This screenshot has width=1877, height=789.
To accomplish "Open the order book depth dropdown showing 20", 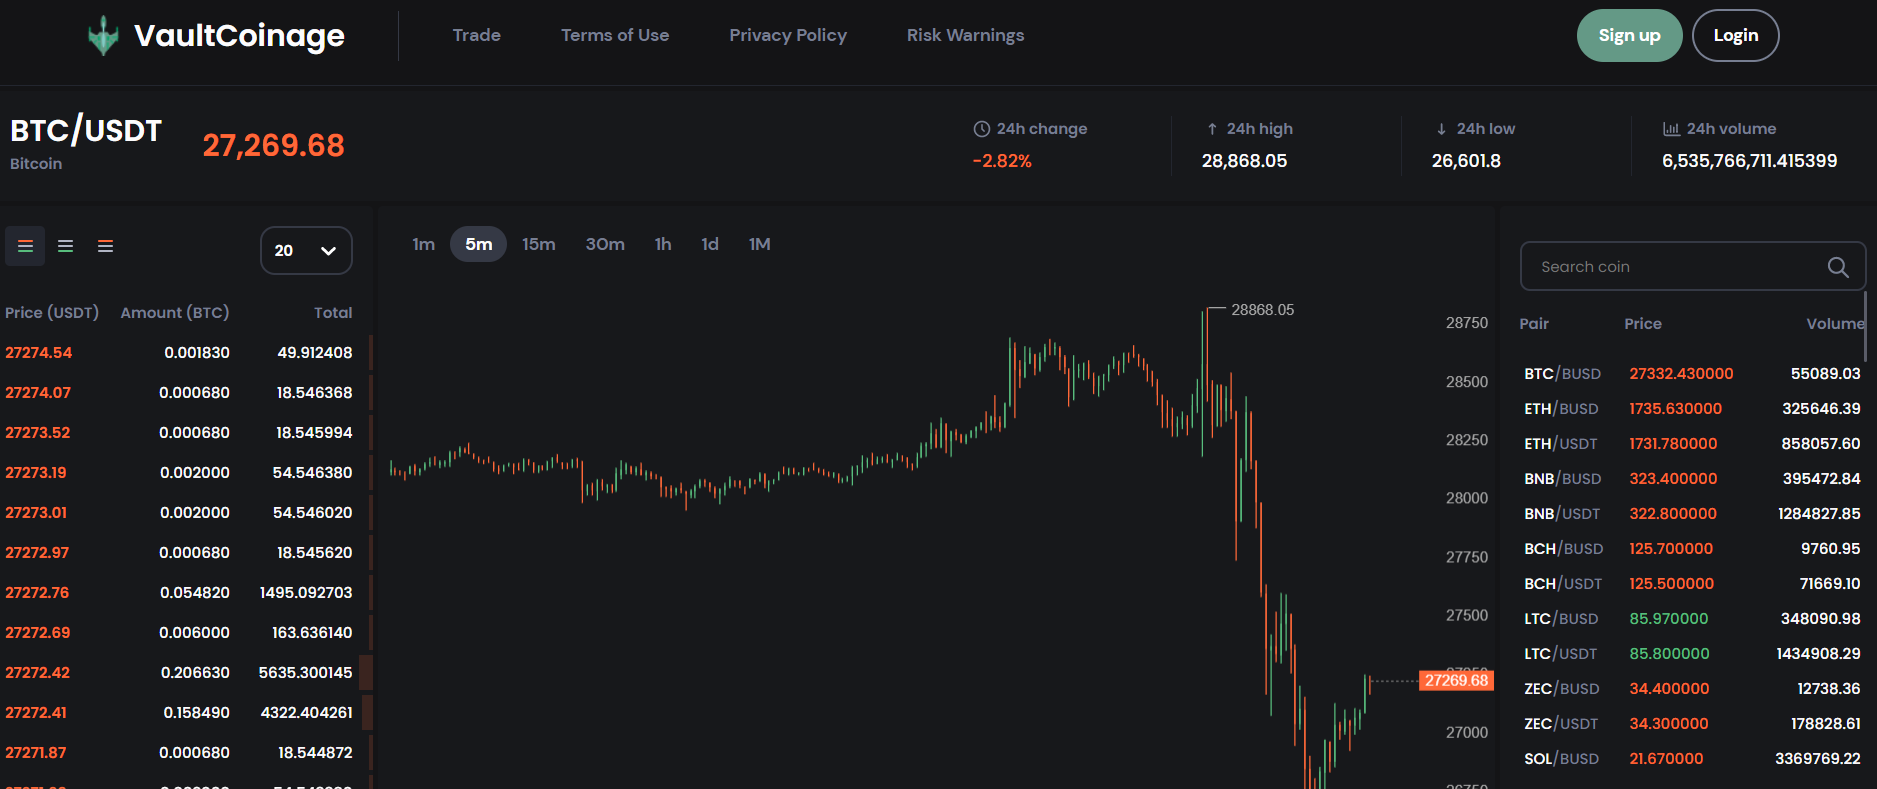I will click(x=306, y=250).
